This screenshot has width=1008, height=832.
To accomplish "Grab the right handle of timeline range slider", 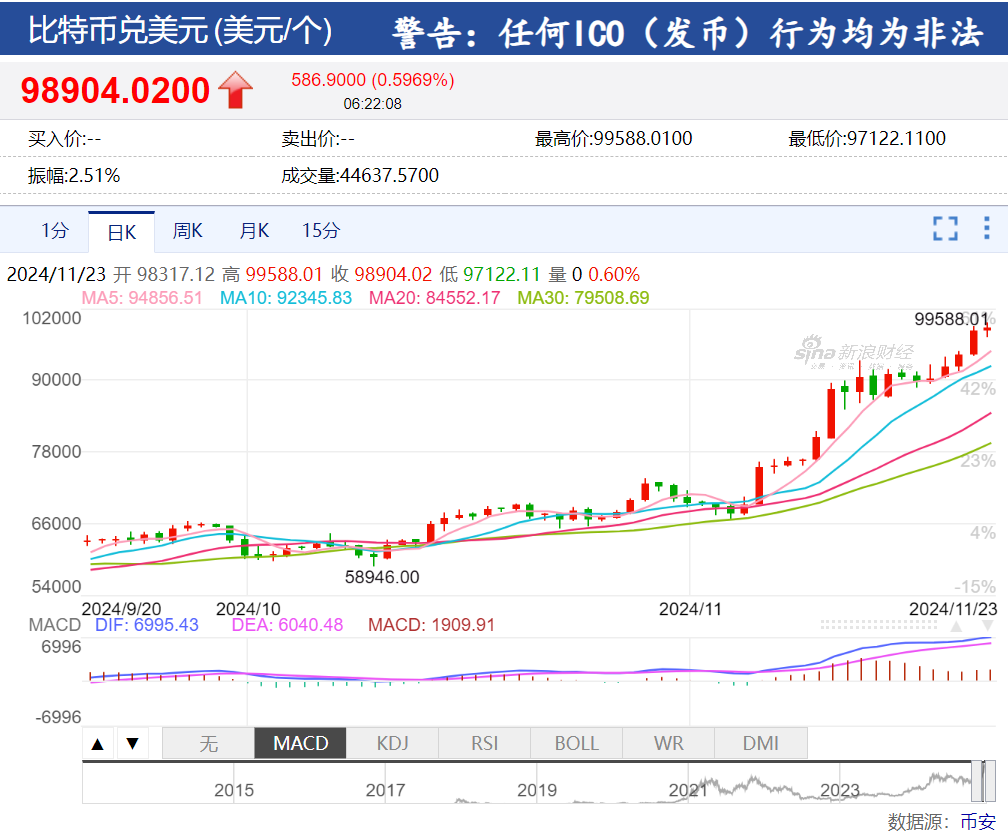I will pos(990,781).
